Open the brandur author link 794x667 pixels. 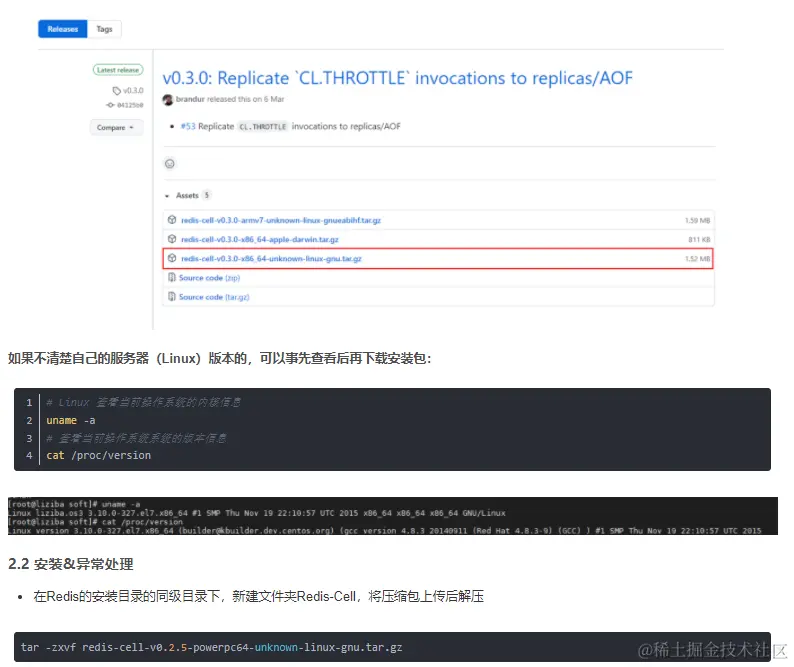click(x=190, y=99)
